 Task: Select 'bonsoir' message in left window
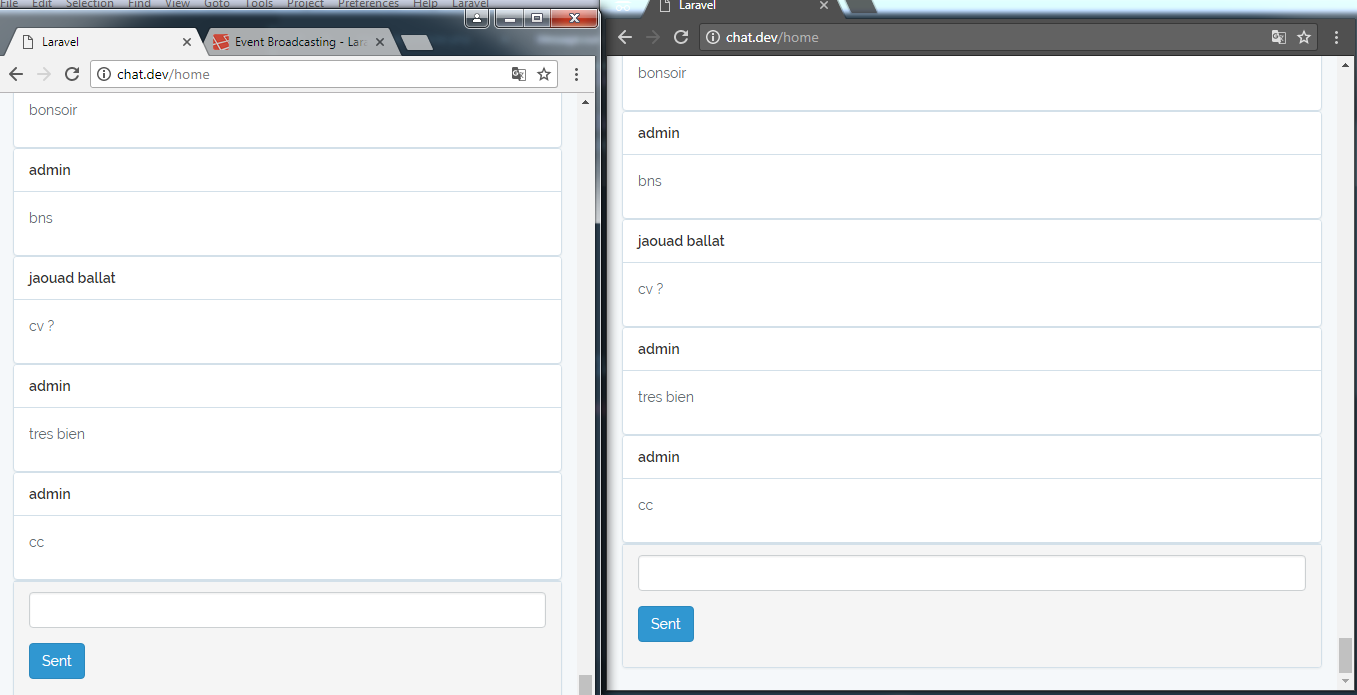(53, 110)
